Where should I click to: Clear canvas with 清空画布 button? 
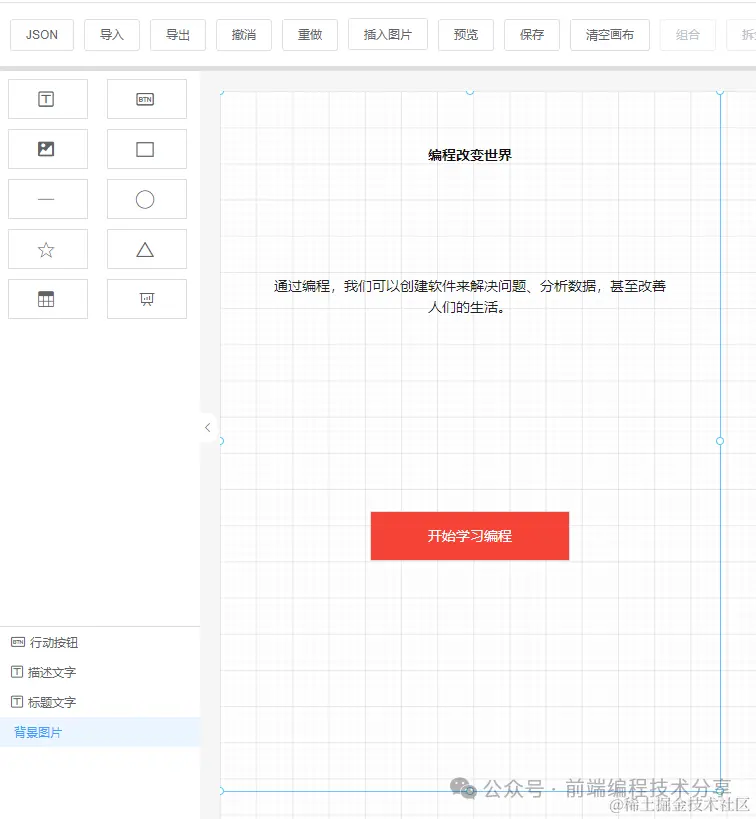click(x=610, y=35)
